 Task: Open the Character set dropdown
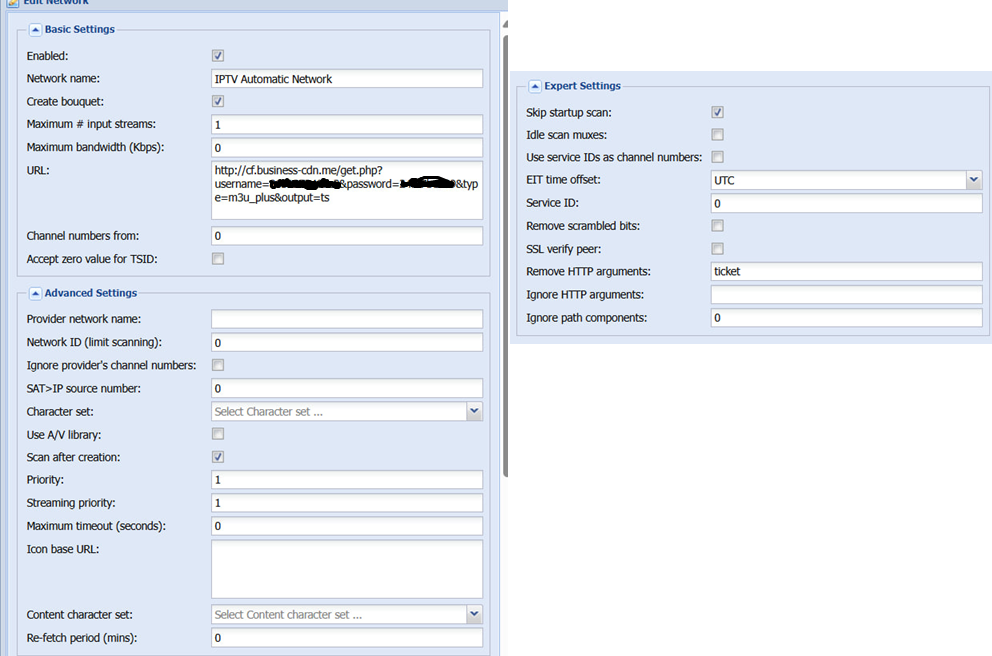(x=474, y=411)
